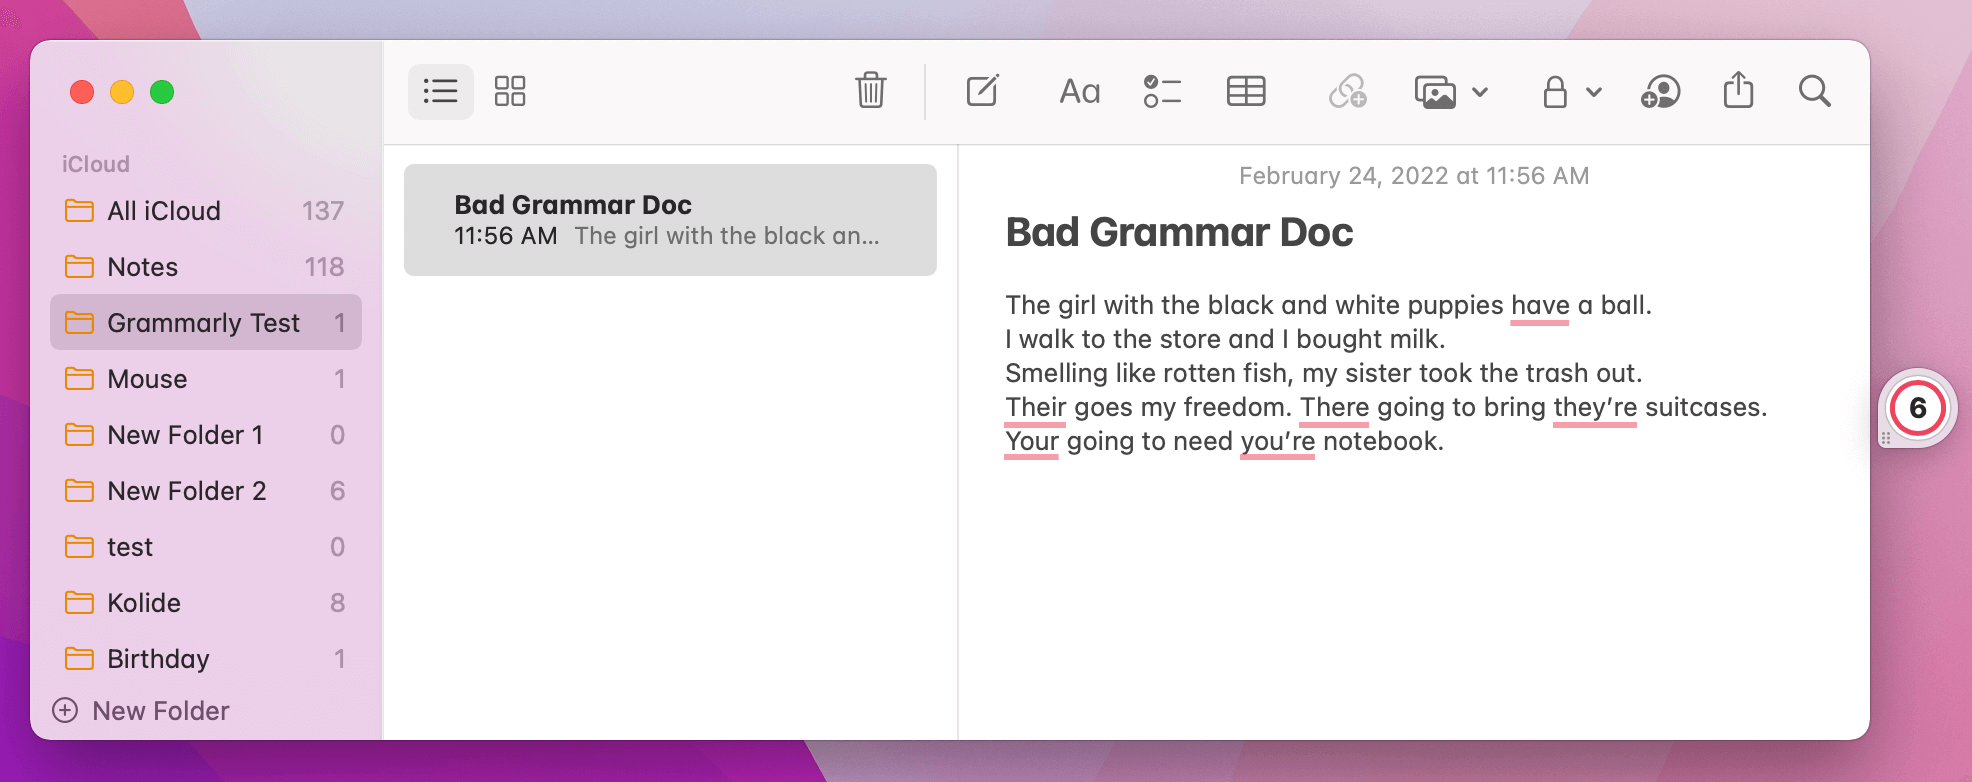Click the underlined word "Their"

tap(1035, 407)
